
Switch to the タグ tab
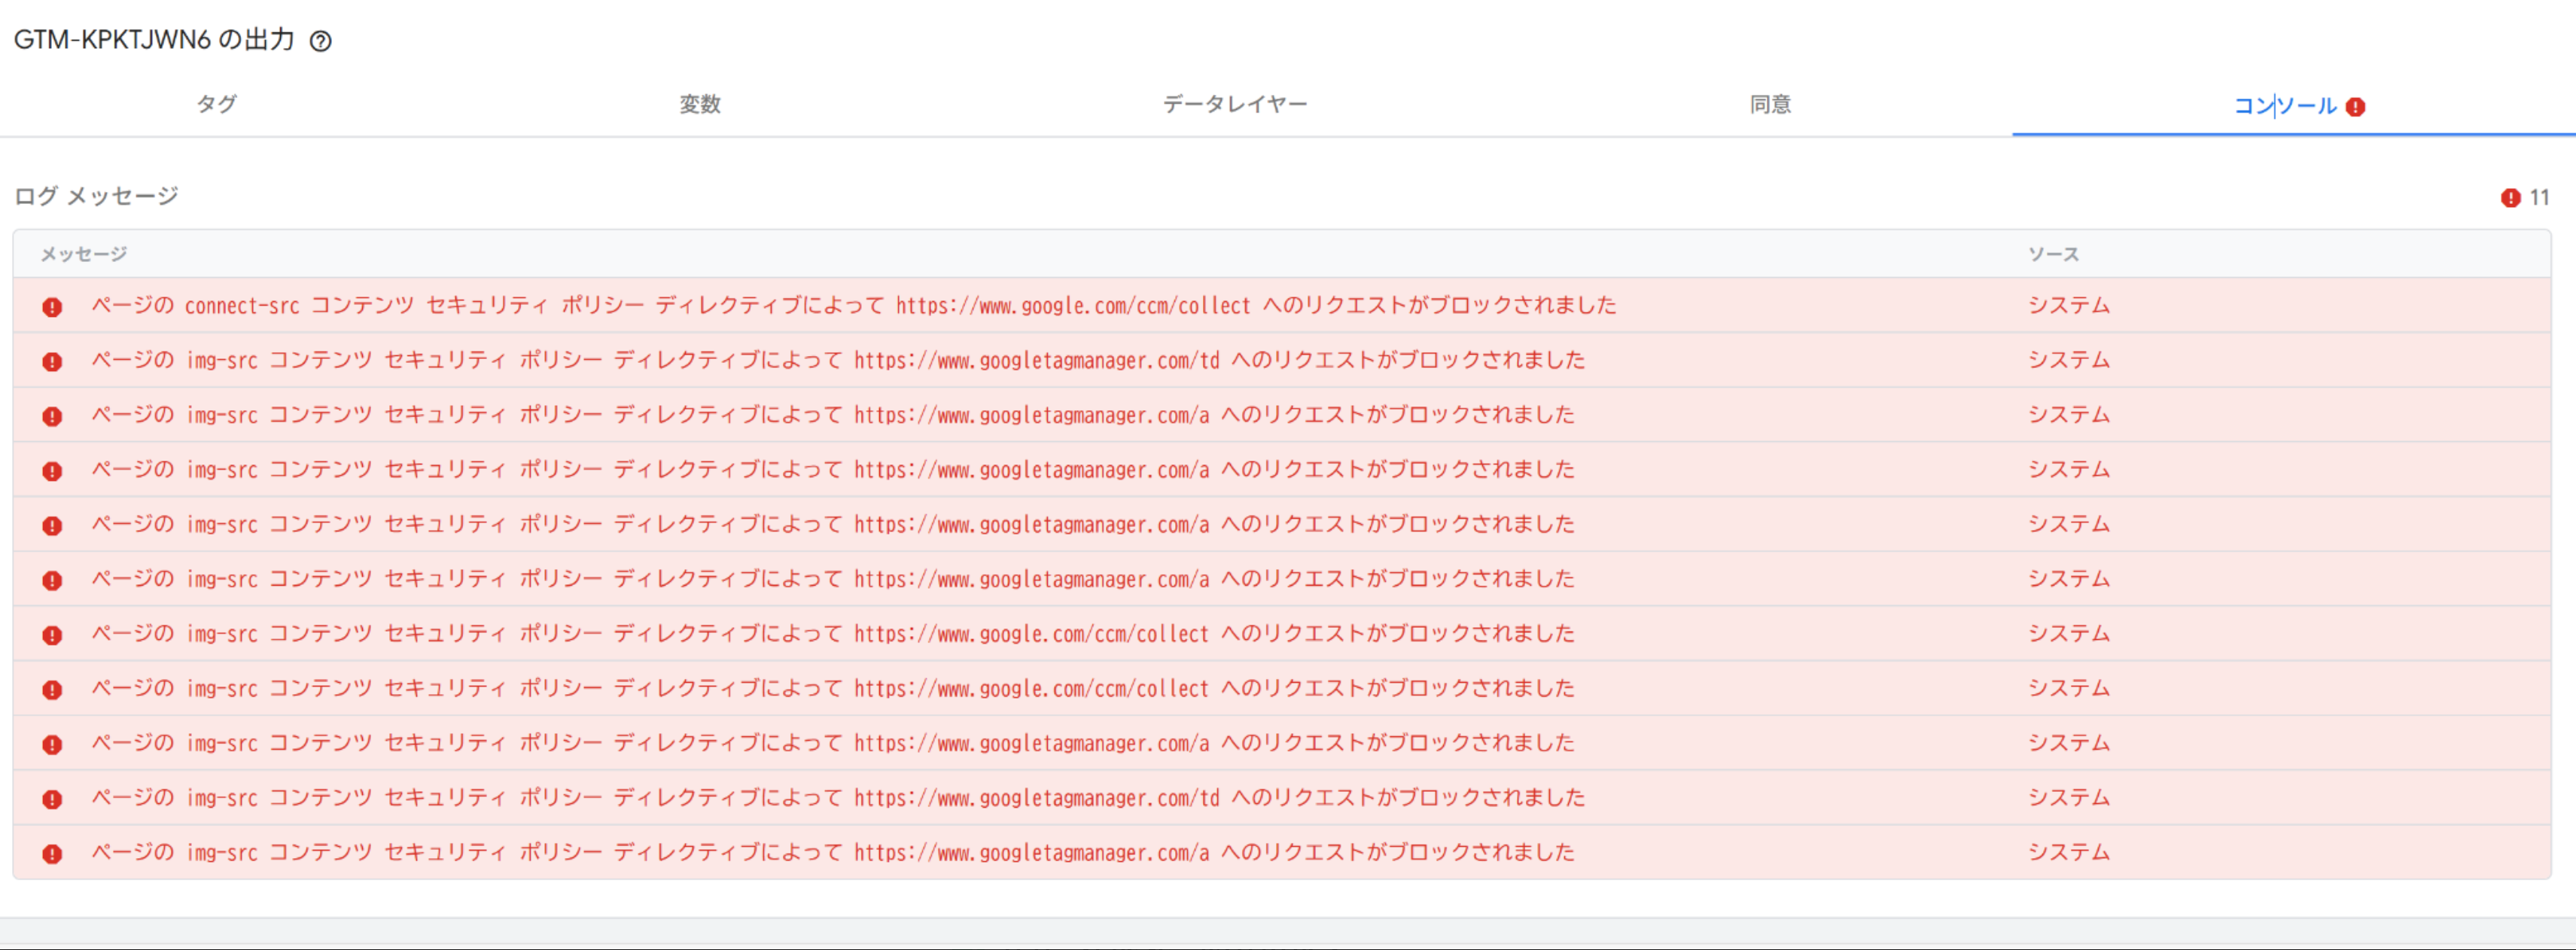tap(216, 104)
